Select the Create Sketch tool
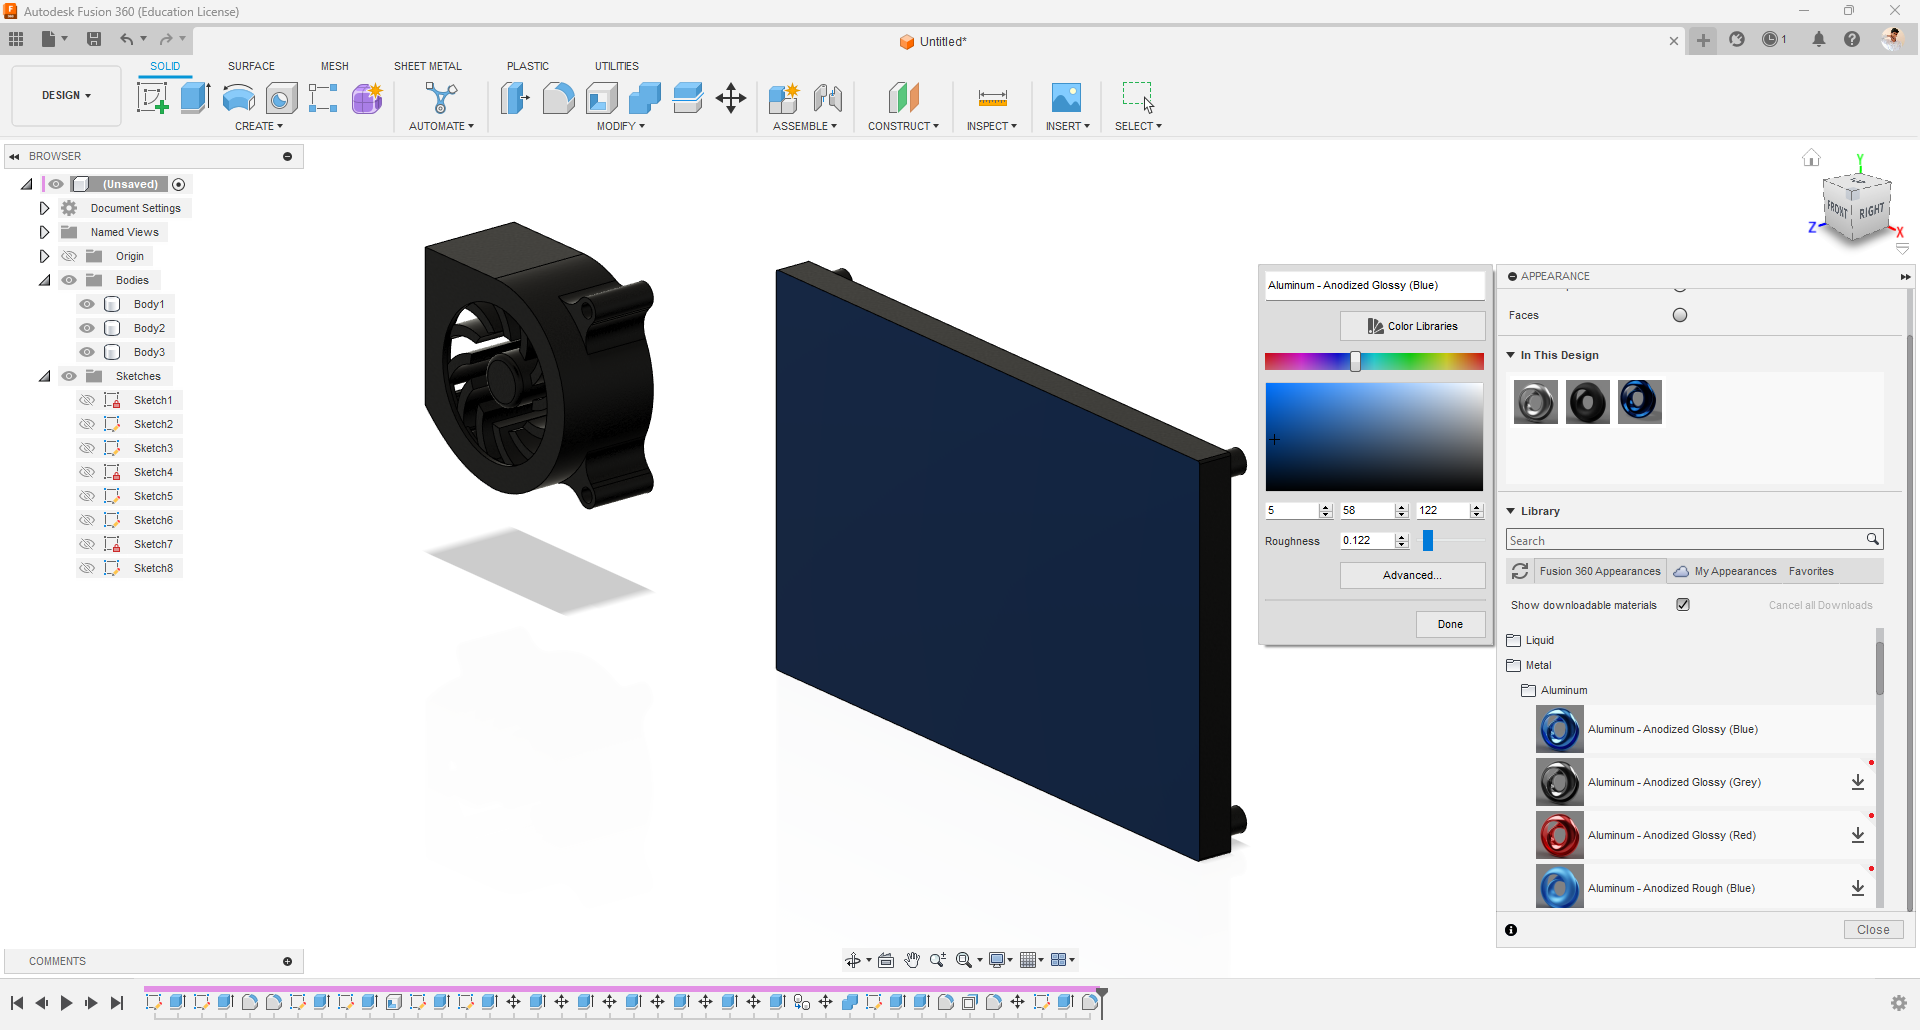Screen dimensions: 1920x1030 click(x=152, y=98)
